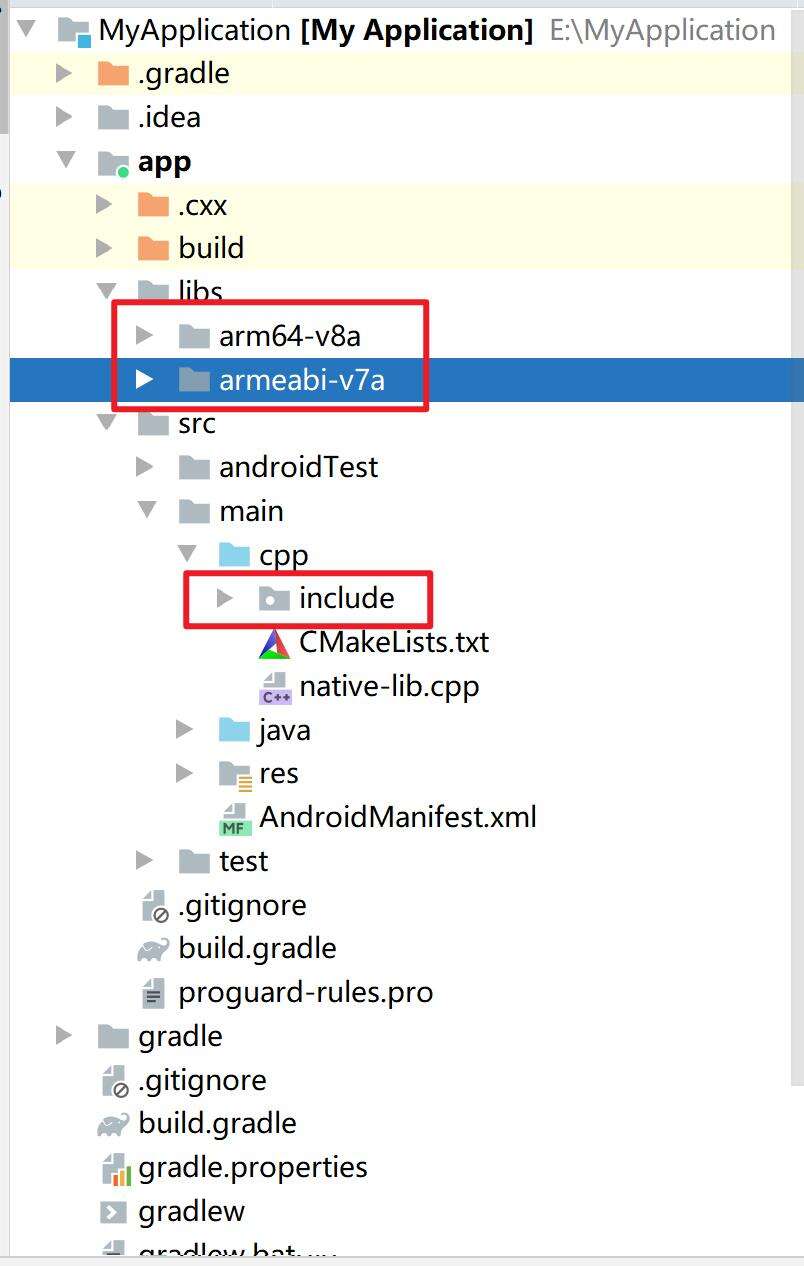This screenshot has height=1266, width=804.
Task: Open the AndroidManifest.xml file
Action: 397,816
